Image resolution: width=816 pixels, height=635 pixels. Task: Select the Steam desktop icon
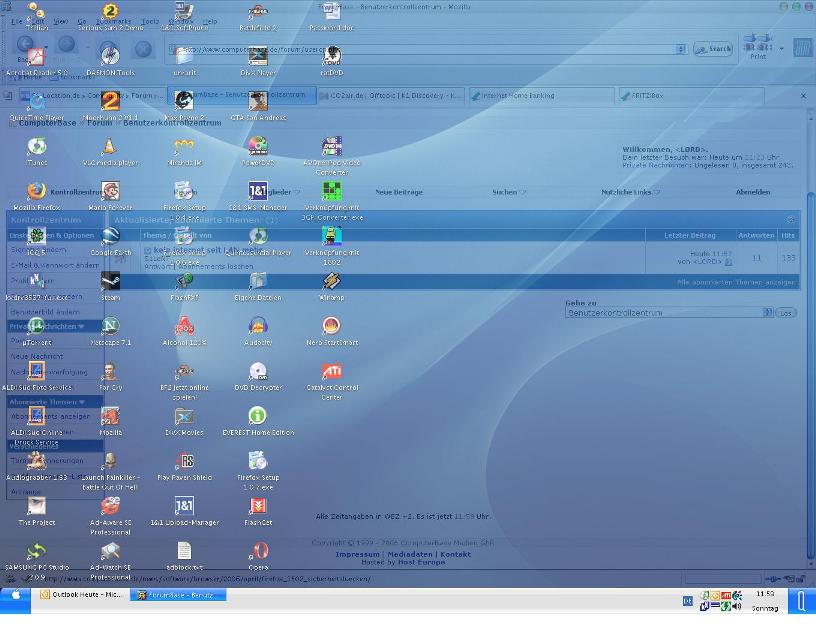110,286
